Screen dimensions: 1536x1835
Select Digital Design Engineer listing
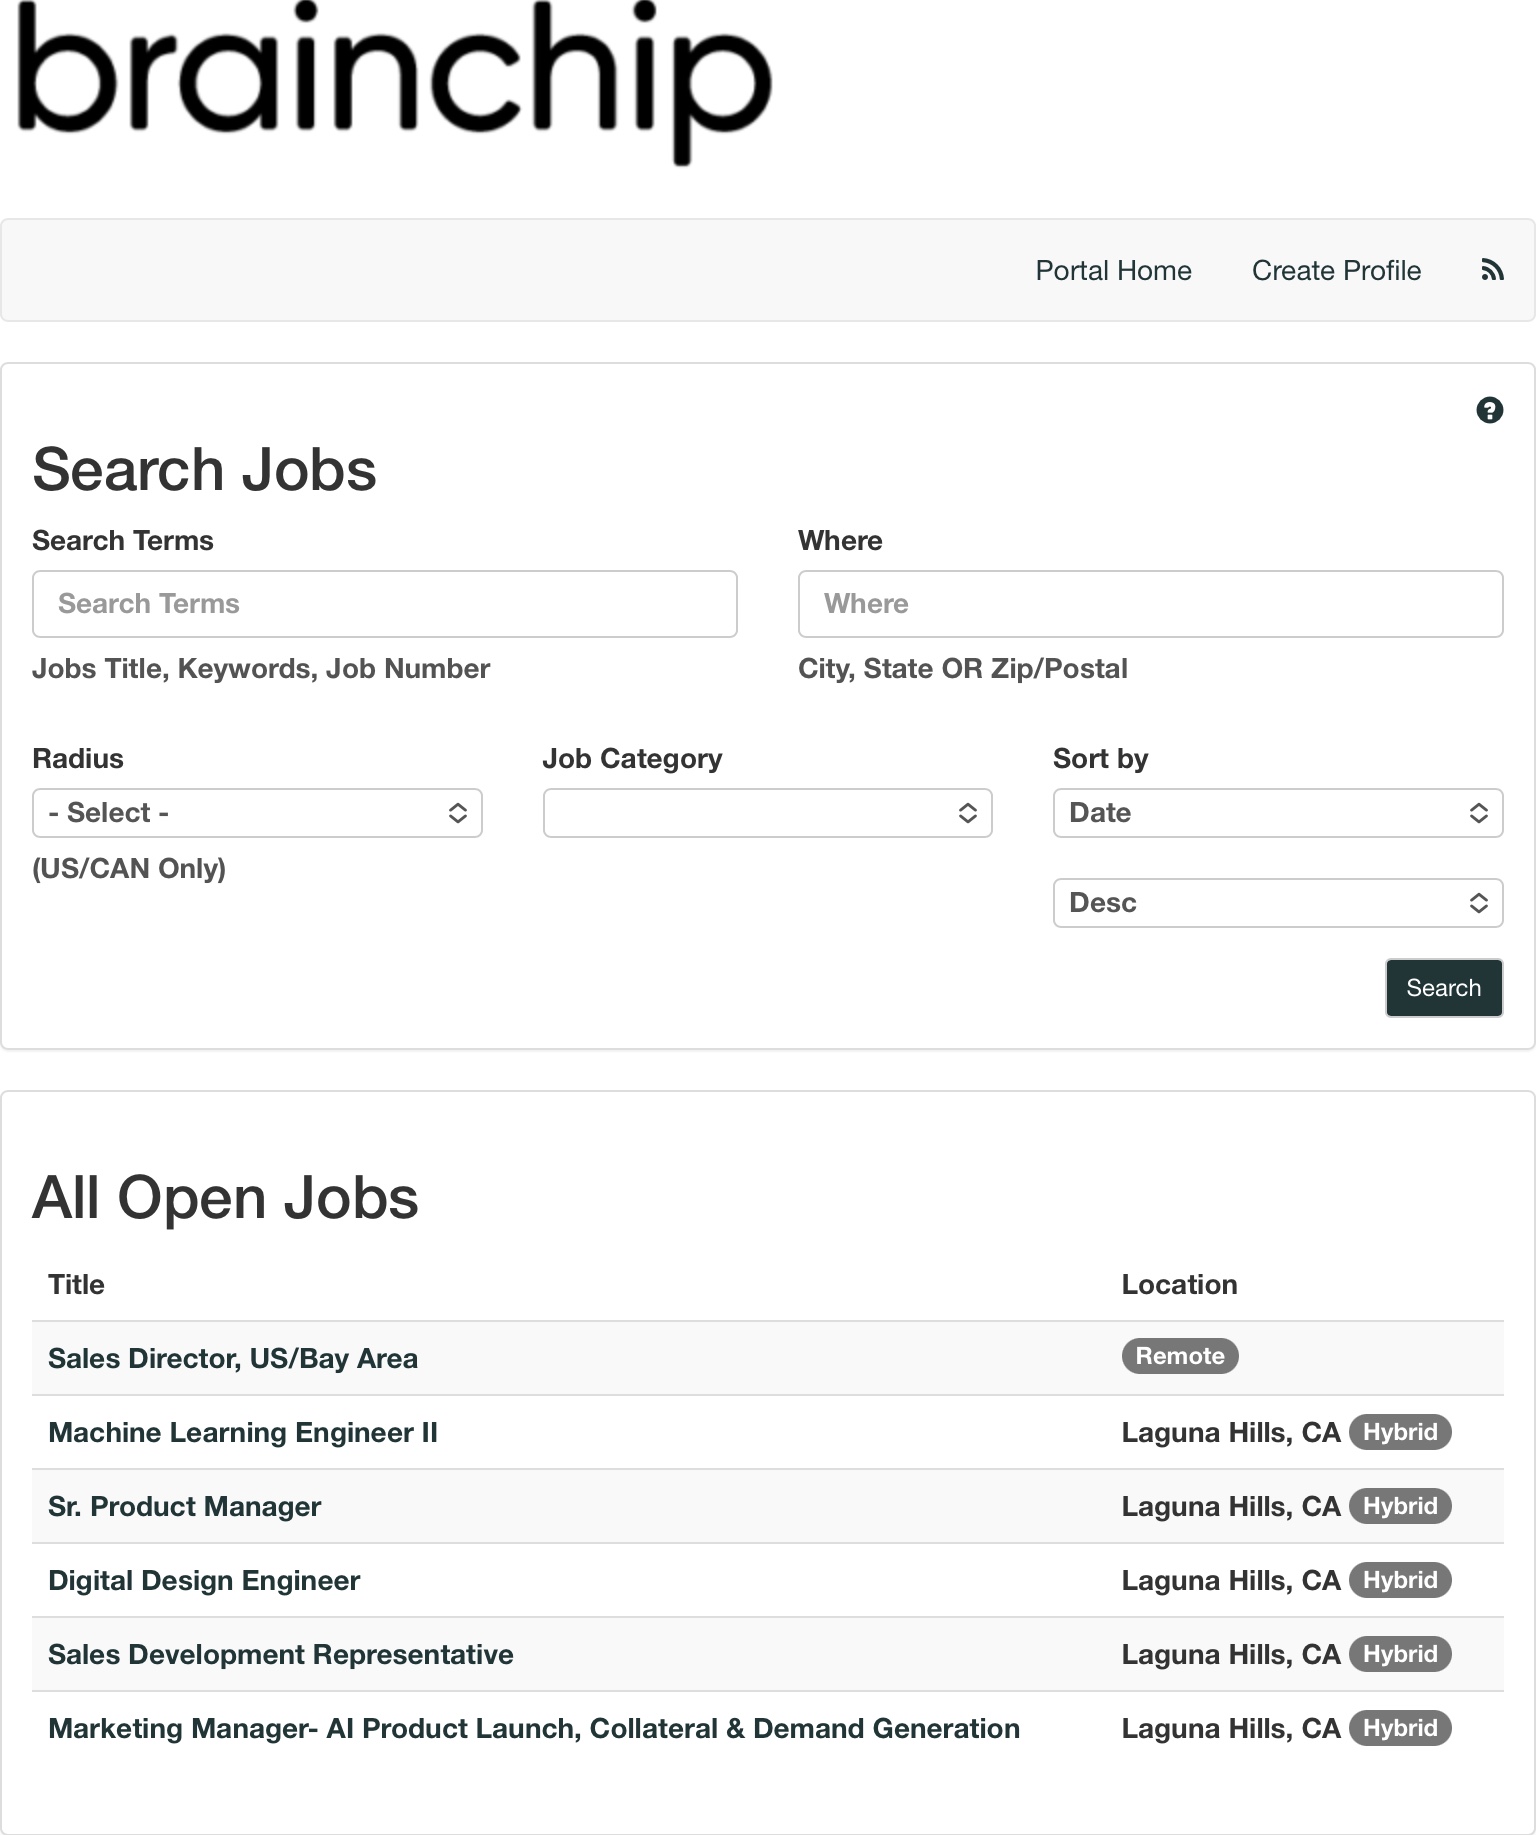click(x=204, y=1580)
